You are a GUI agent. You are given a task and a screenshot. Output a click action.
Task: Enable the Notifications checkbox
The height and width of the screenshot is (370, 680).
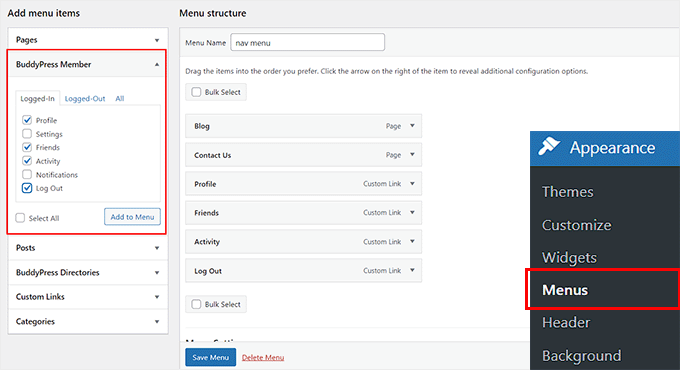pos(27,174)
